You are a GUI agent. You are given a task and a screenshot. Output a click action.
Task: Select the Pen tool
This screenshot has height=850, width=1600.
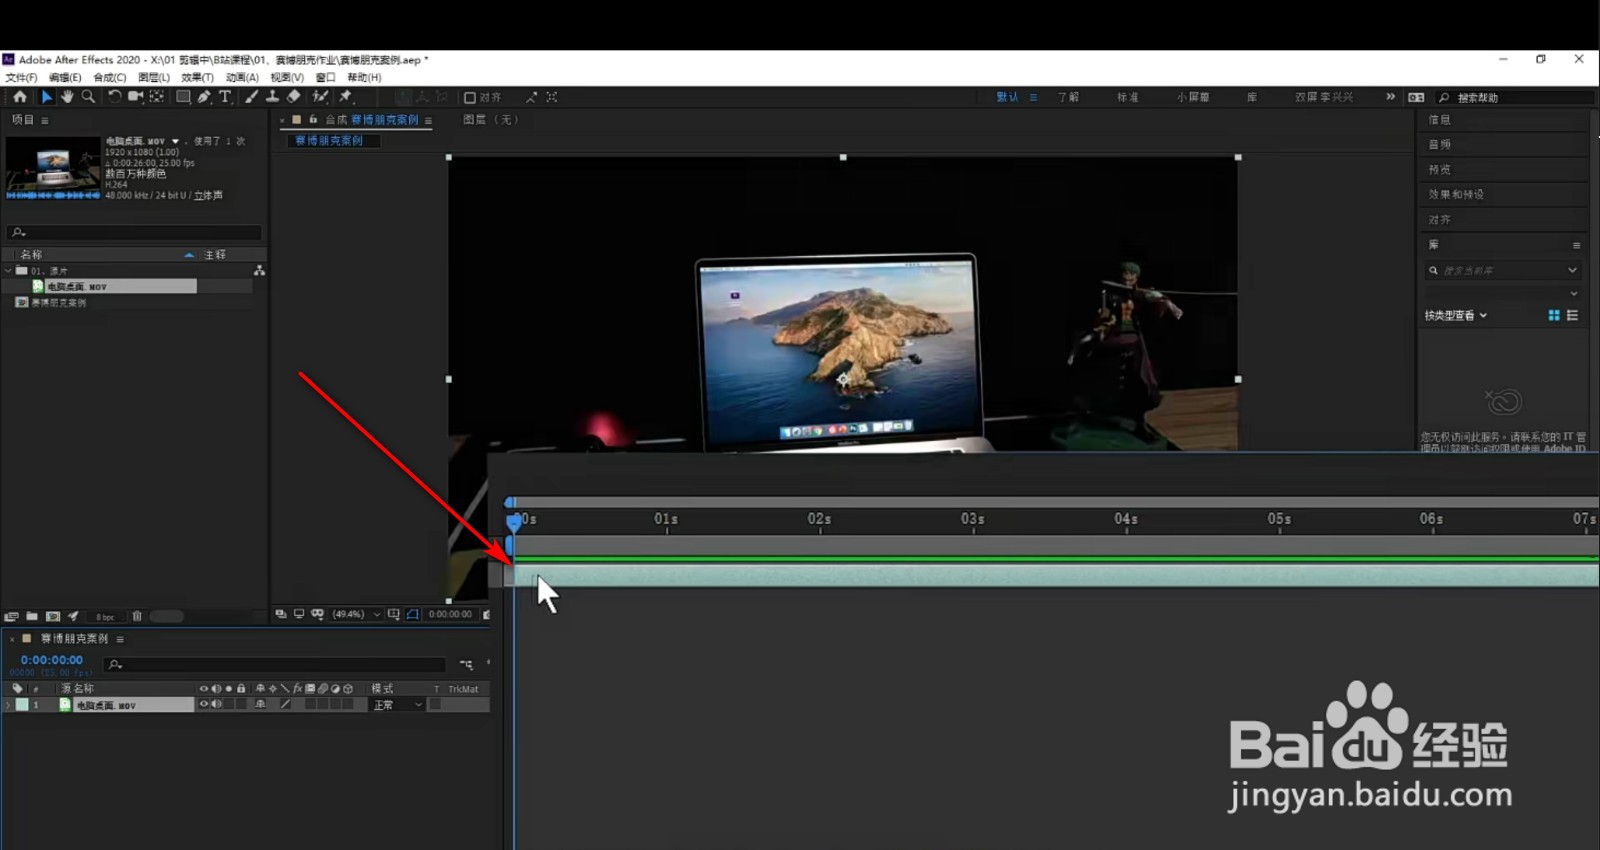point(204,97)
